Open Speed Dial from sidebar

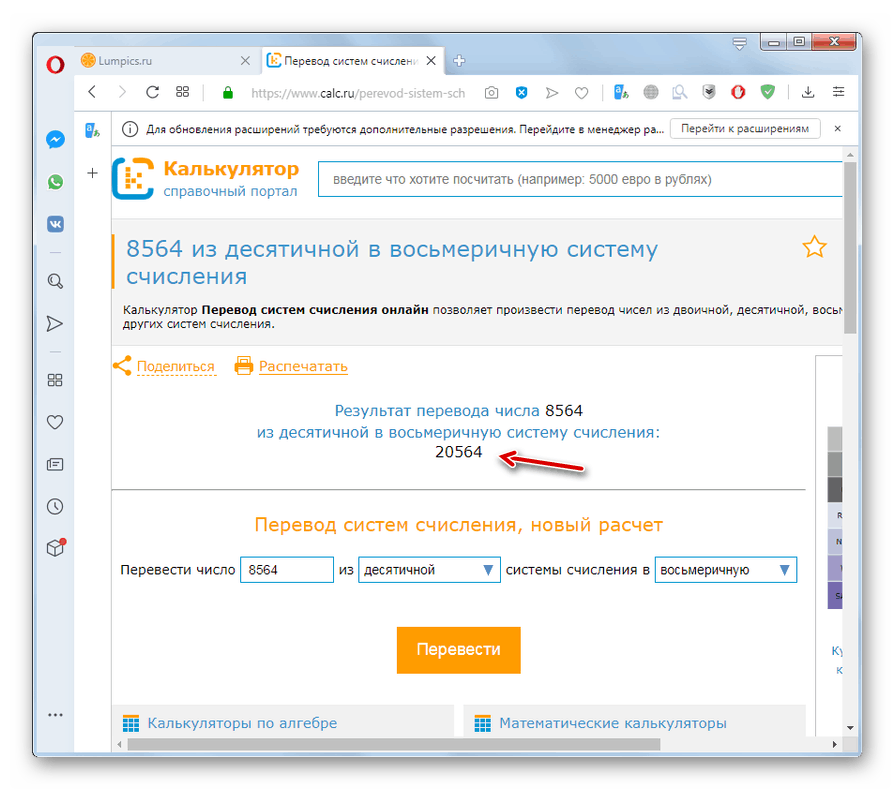tap(55, 380)
